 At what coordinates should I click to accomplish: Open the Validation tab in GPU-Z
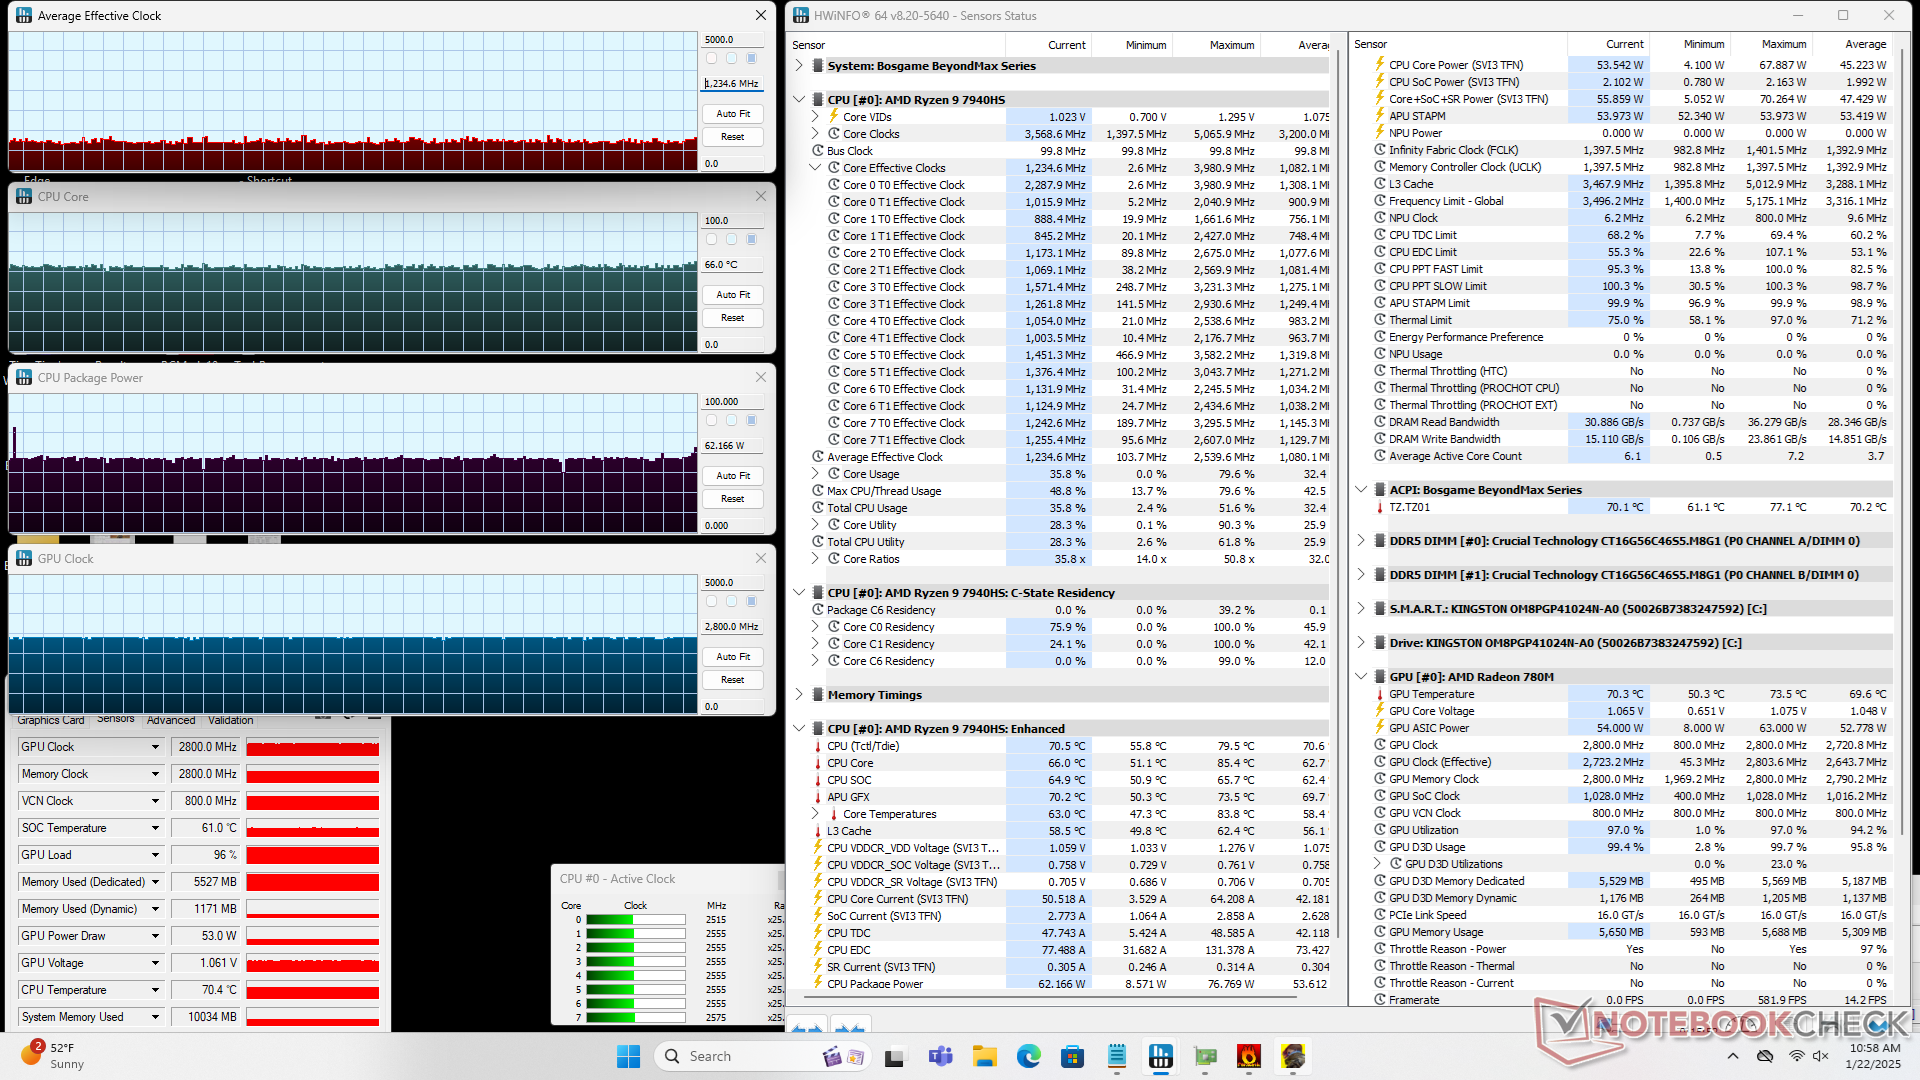coord(231,720)
